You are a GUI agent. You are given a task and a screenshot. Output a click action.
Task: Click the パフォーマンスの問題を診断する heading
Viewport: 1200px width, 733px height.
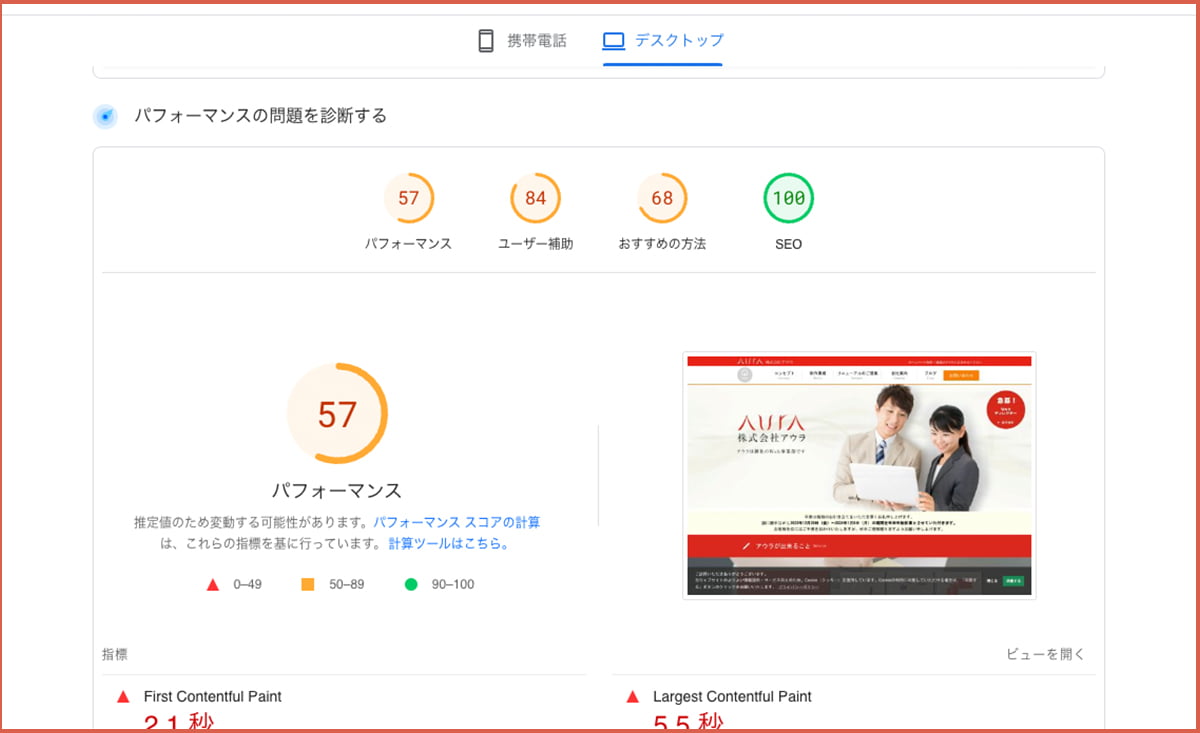[x=260, y=116]
